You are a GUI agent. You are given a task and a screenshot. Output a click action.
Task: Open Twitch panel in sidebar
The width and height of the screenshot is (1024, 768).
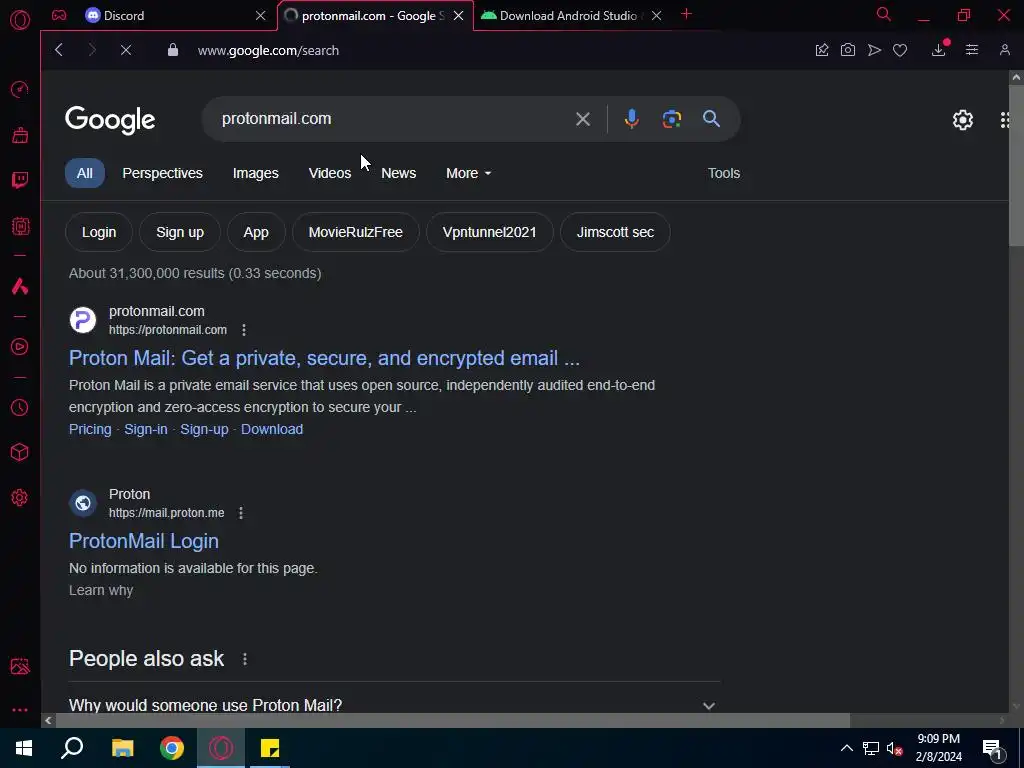[20, 180]
